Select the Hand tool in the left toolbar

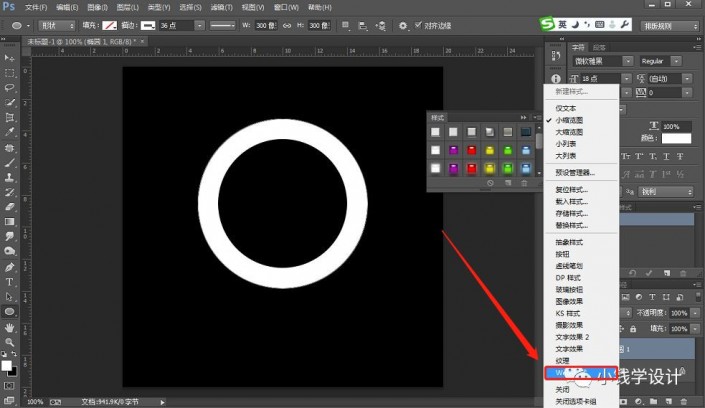click(x=9, y=327)
